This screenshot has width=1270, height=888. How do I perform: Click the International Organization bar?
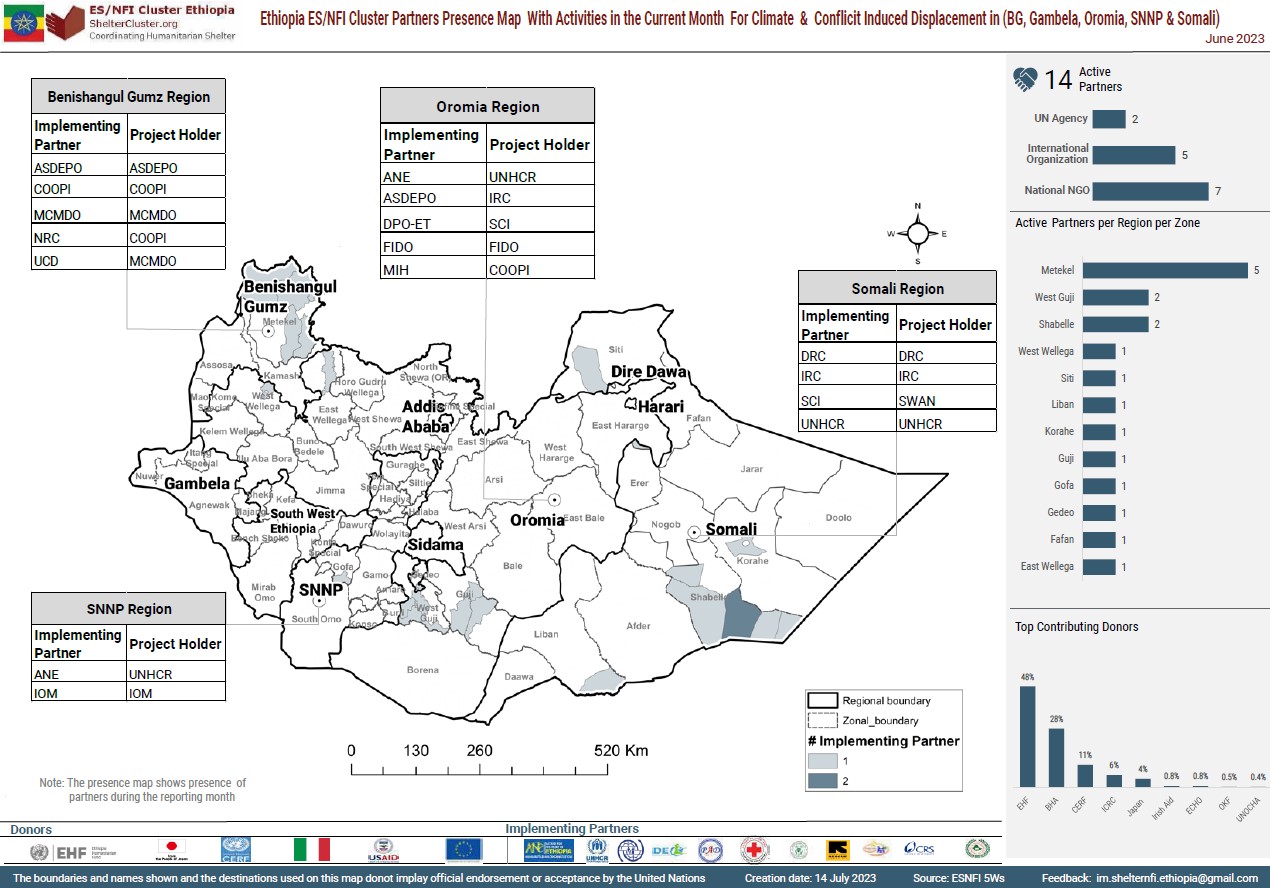[x=1133, y=155]
